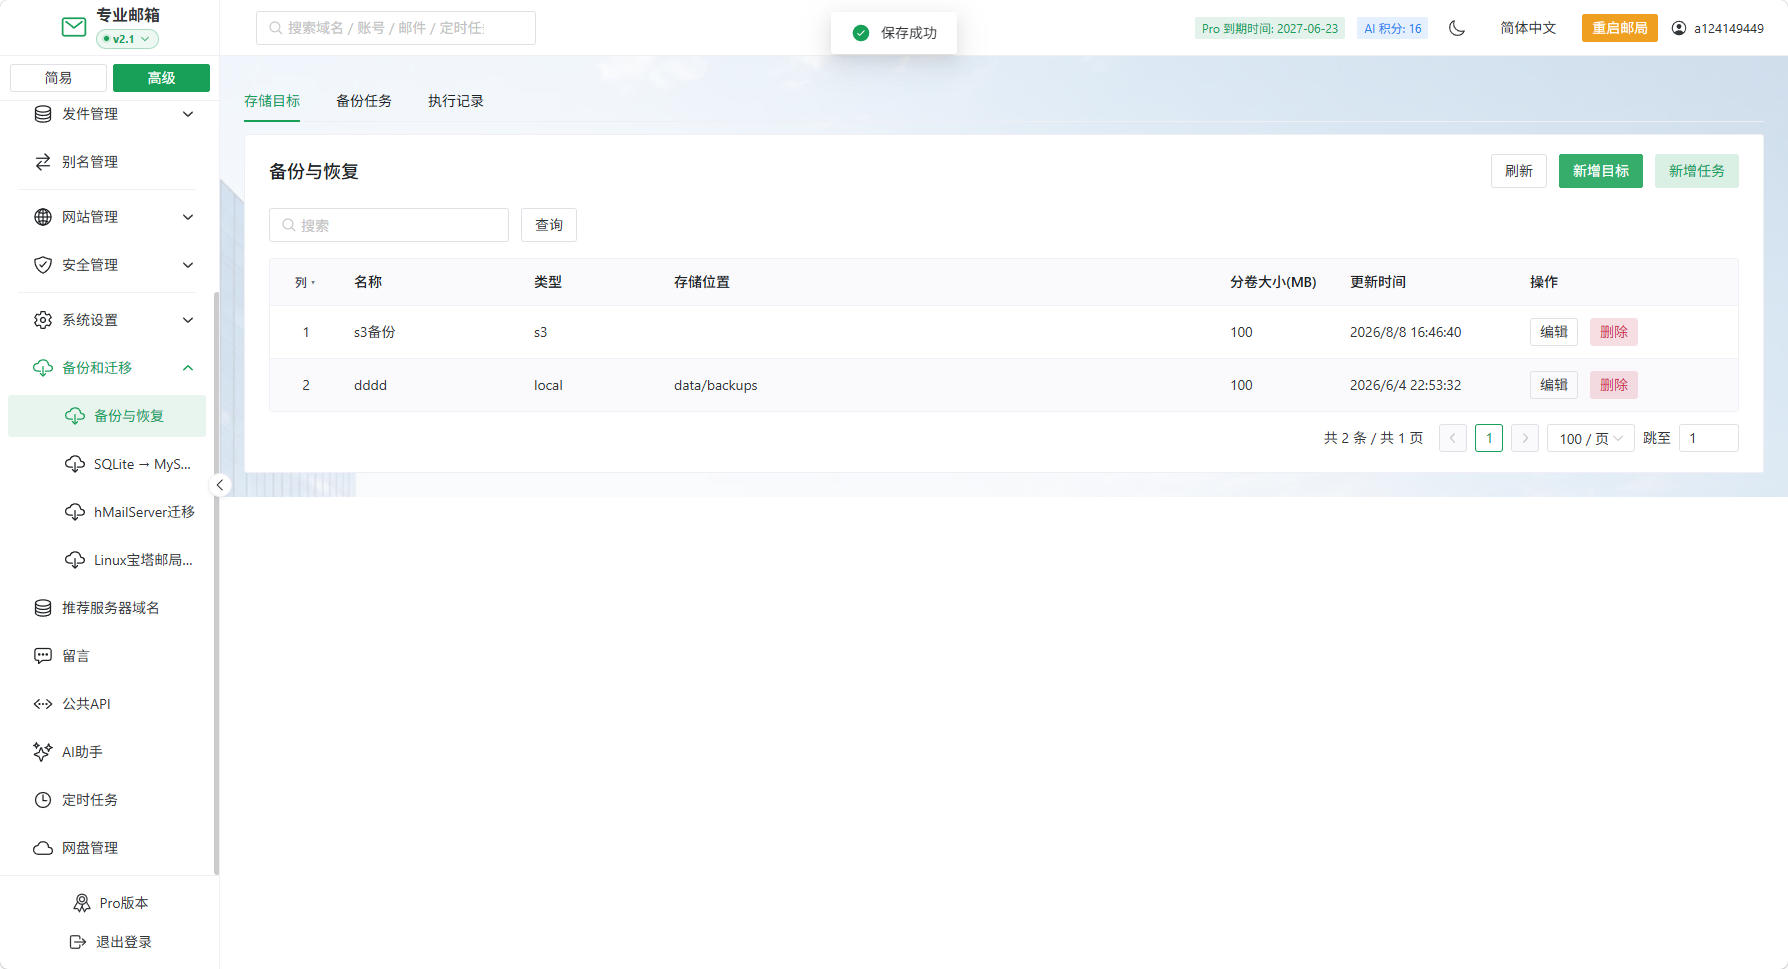Click the hMailServer迁移 cloud icon
1788x969 pixels.
75,512
